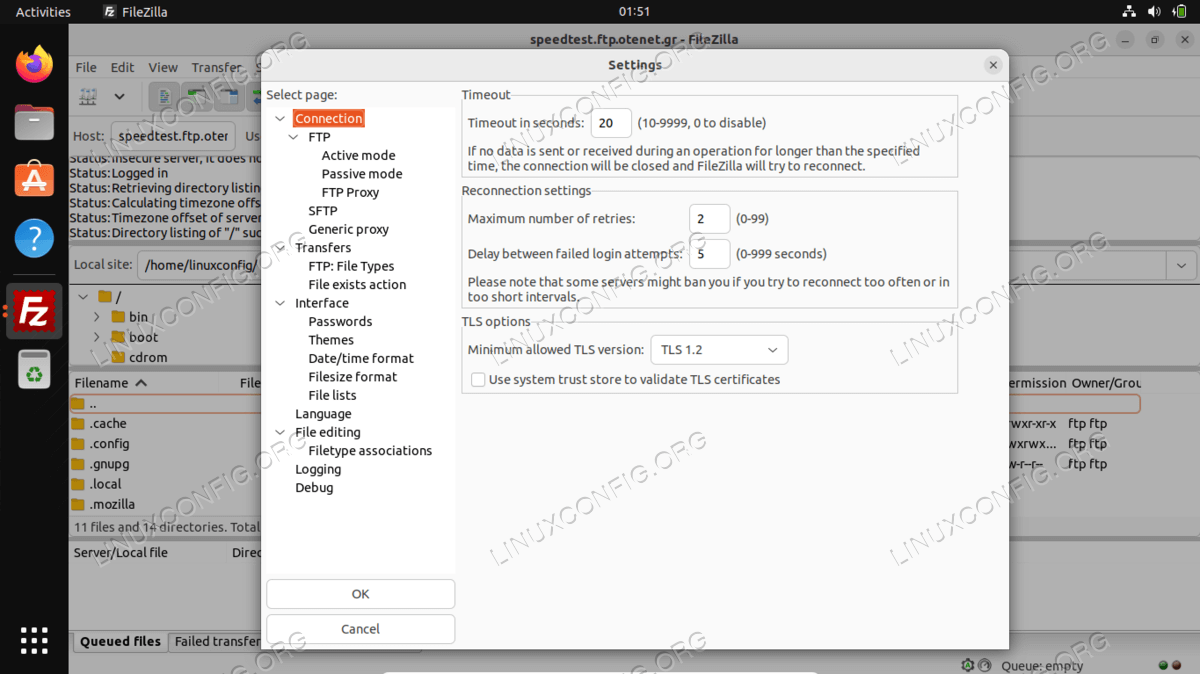Select the Themes settings page
The height and width of the screenshot is (674, 1200).
click(x=331, y=340)
